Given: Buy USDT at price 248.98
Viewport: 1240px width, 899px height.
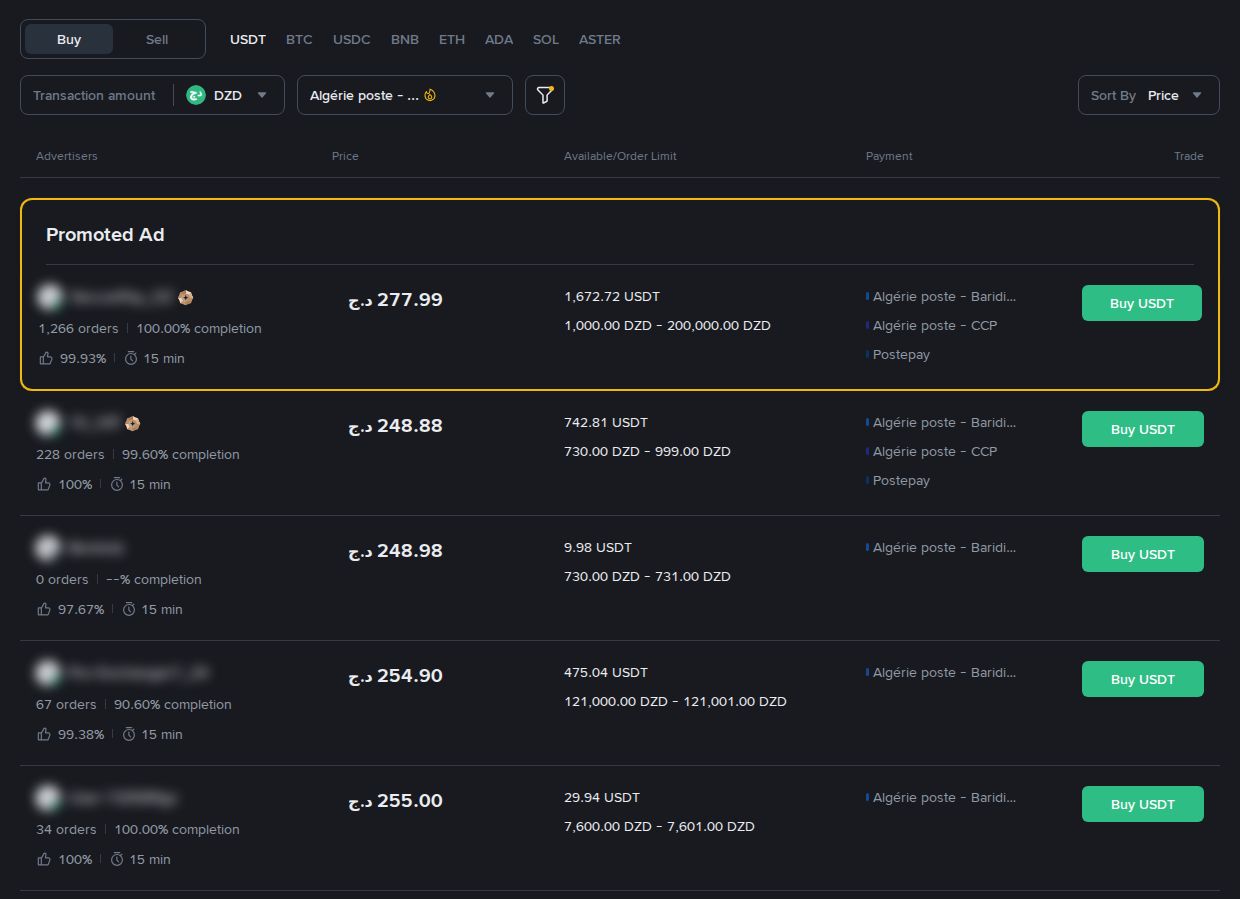Looking at the screenshot, I should 1143,554.
